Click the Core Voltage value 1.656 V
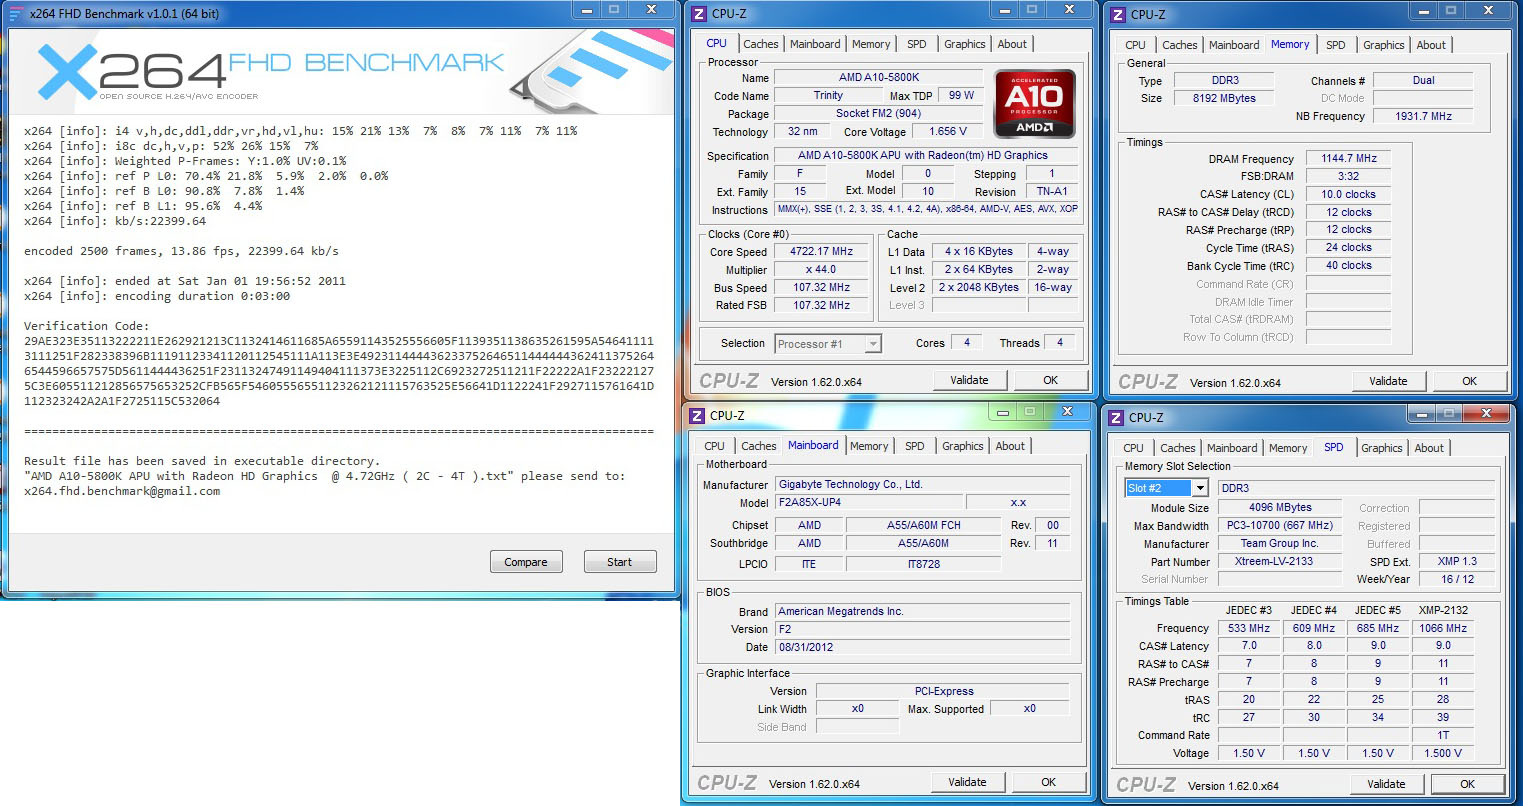The width and height of the screenshot is (1523, 806). click(x=948, y=131)
